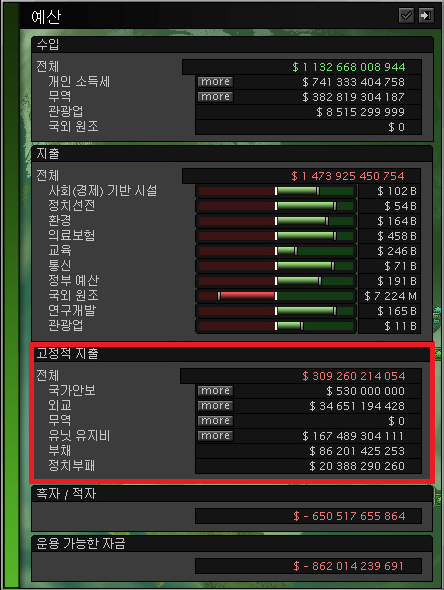This screenshot has height=590, width=444.
Task: Click more button for 유닛 유지비
Action: coord(215,436)
